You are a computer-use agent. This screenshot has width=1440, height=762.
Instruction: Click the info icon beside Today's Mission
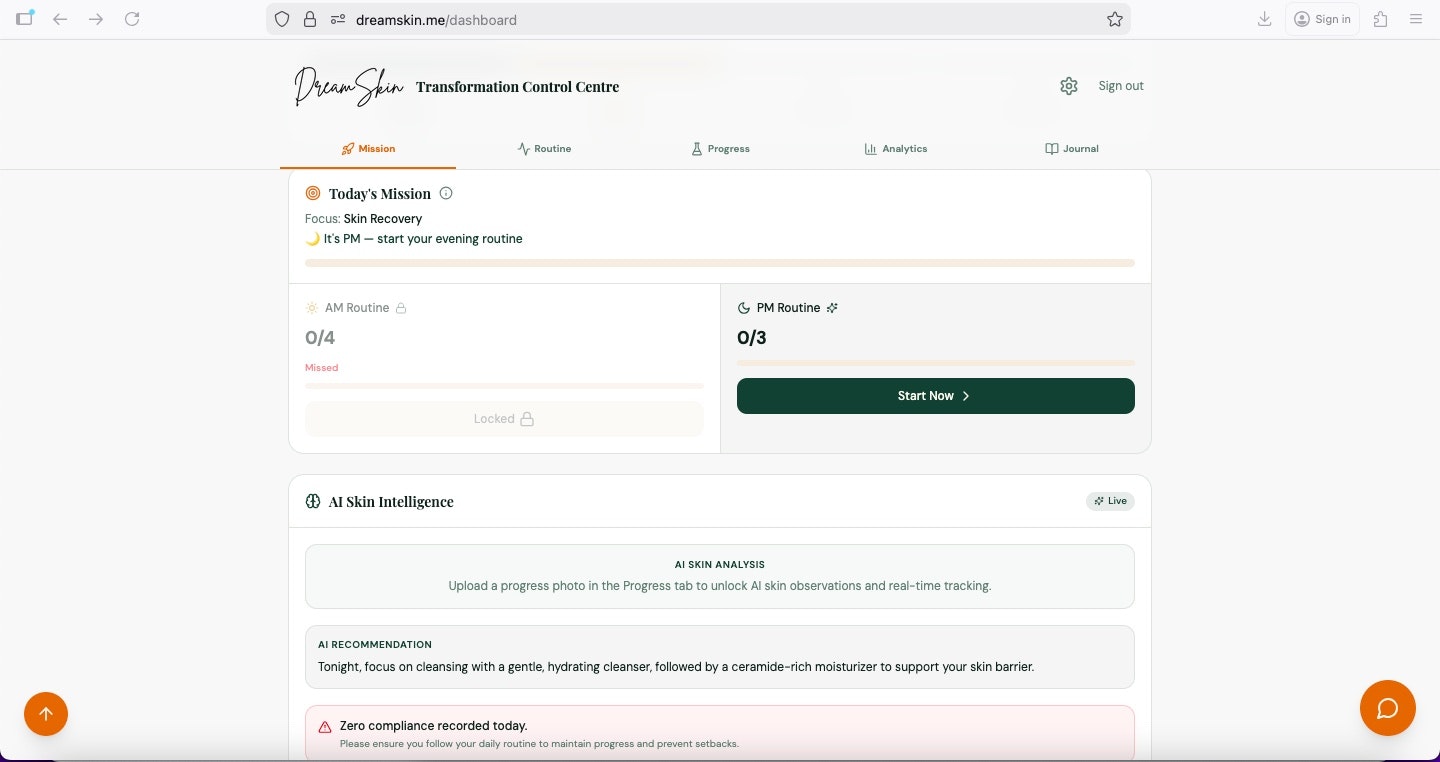[x=446, y=193]
